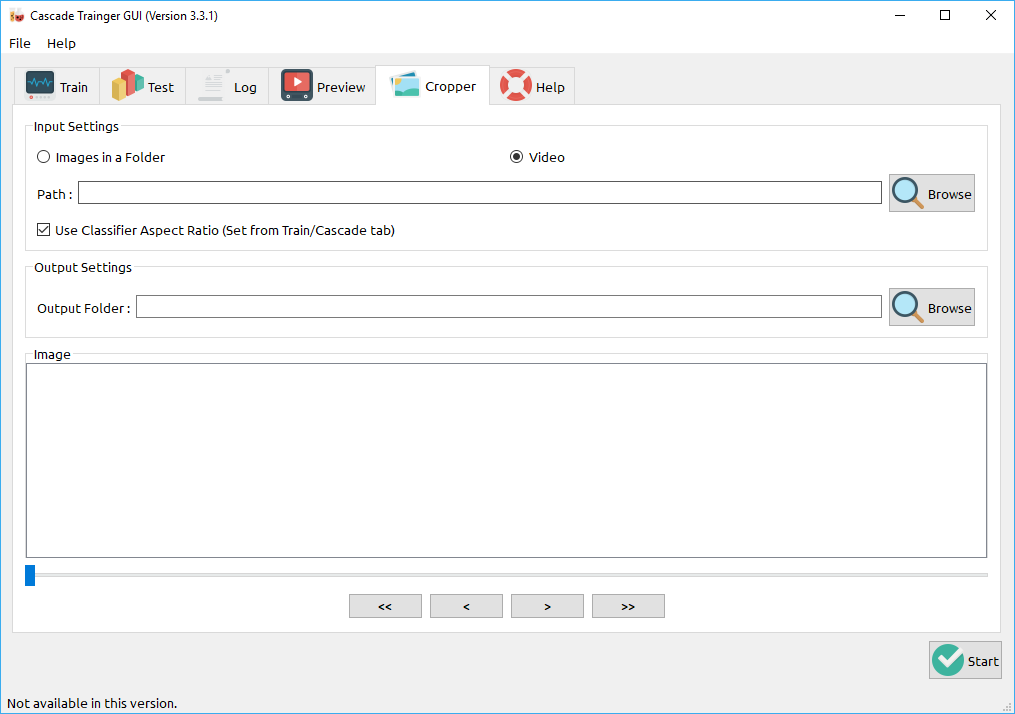Image resolution: width=1015 pixels, height=714 pixels.
Task: Close the Cascade Trainer window
Action: [x=990, y=15]
